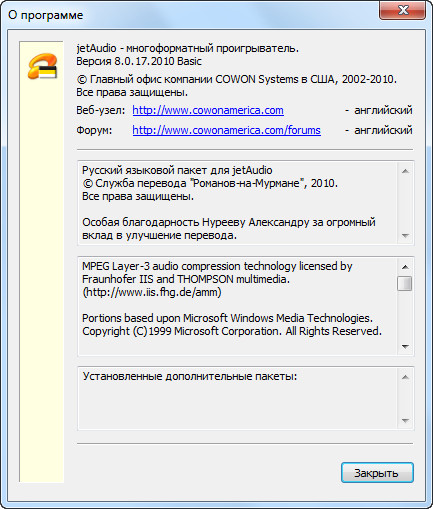Click down arrow in installed packages box
Image resolution: width=433 pixels, height=509 pixels.
(405, 421)
